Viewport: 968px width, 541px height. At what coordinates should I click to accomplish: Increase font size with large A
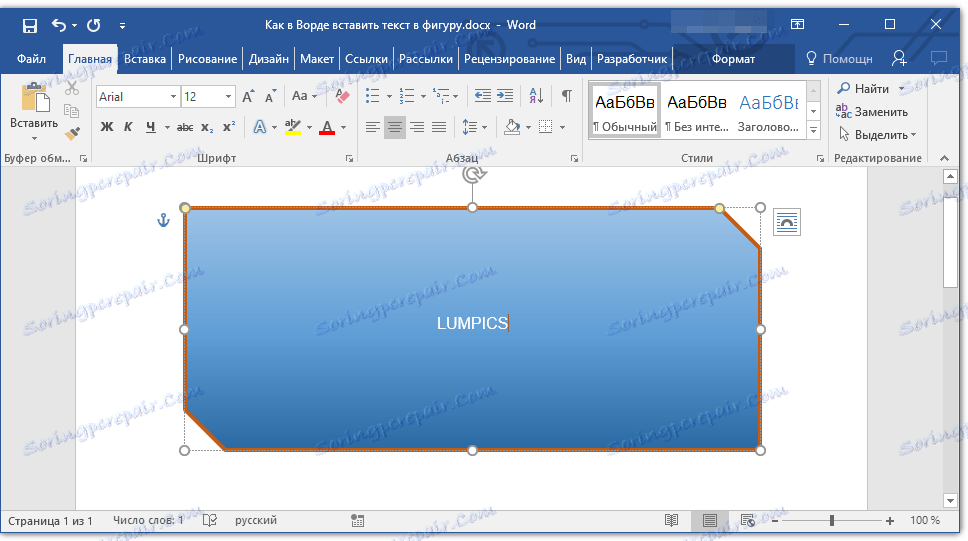[248, 96]
